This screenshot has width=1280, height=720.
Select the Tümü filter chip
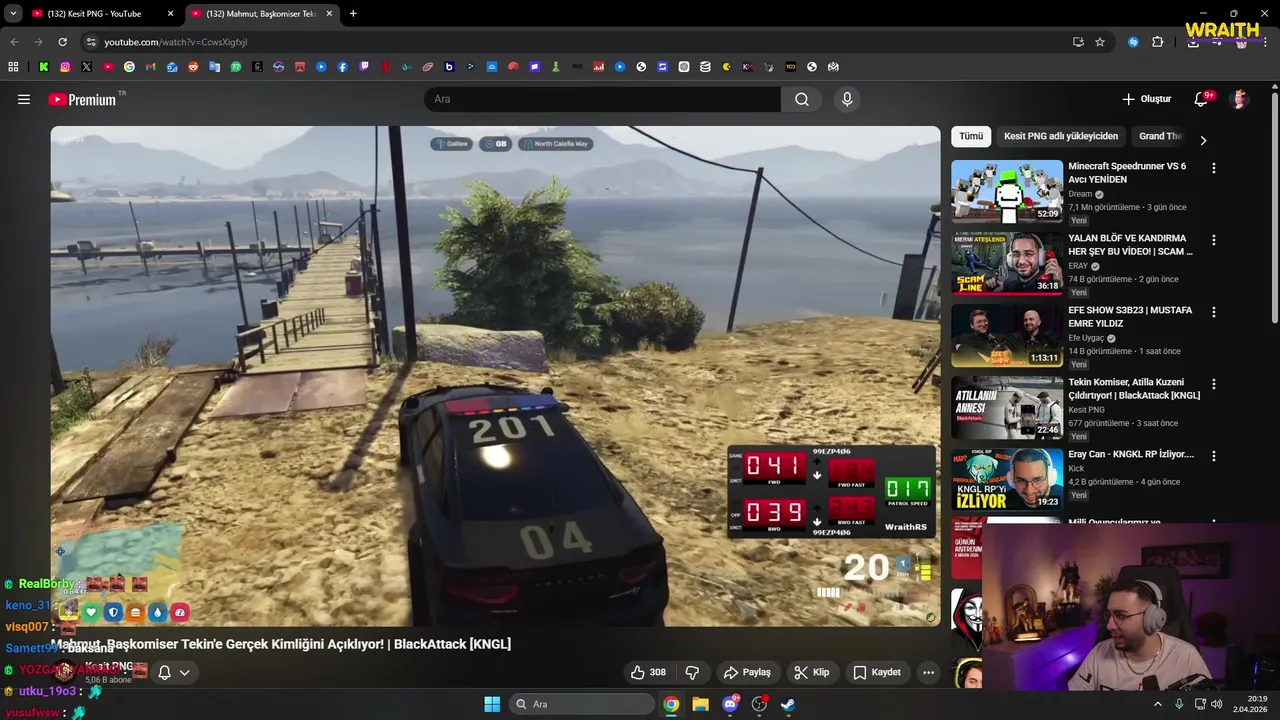click(x=971, y=136)
